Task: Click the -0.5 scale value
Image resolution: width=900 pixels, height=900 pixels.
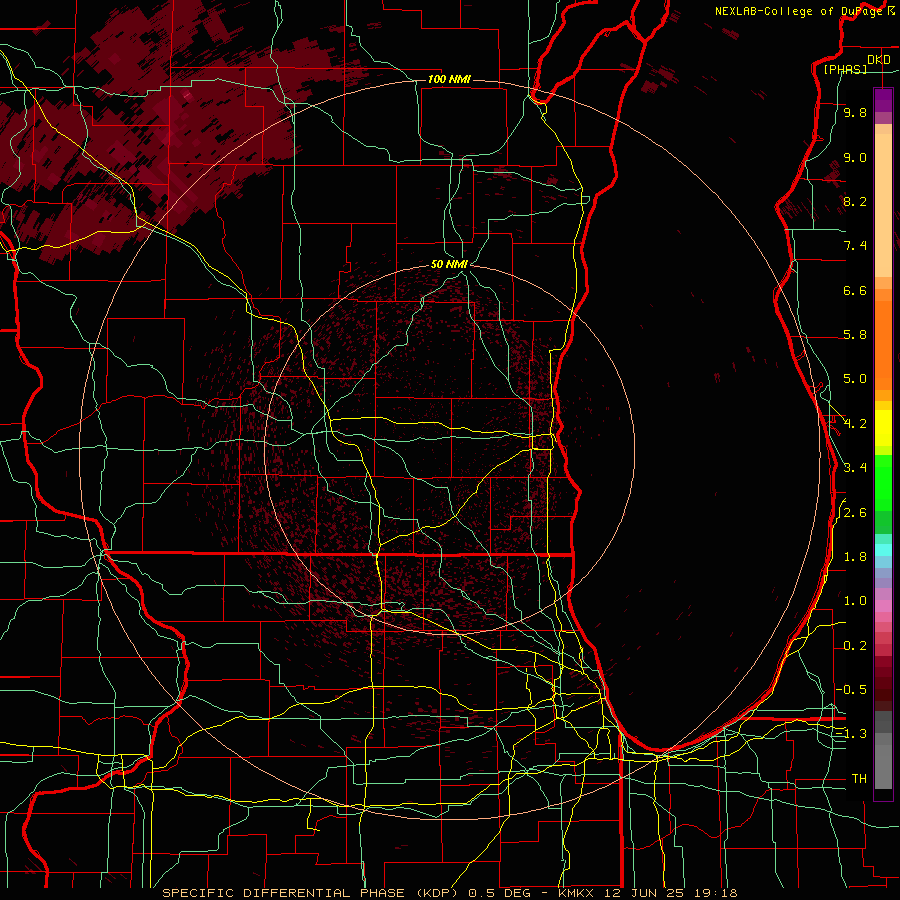Action: 852,690
